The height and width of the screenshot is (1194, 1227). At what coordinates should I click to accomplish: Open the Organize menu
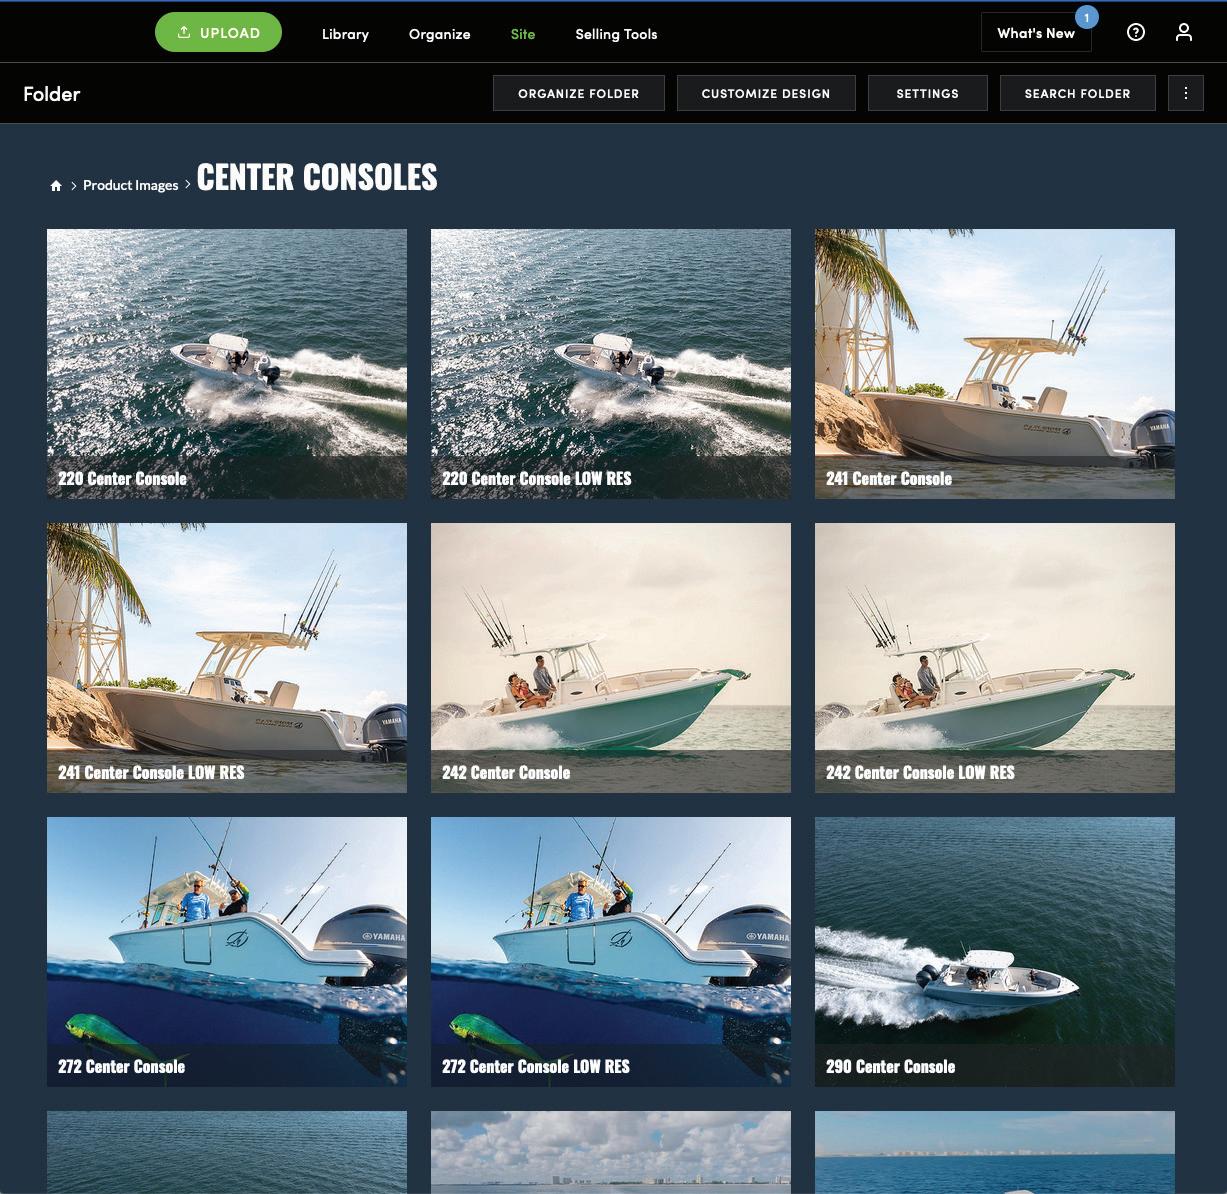click(439, 34)
